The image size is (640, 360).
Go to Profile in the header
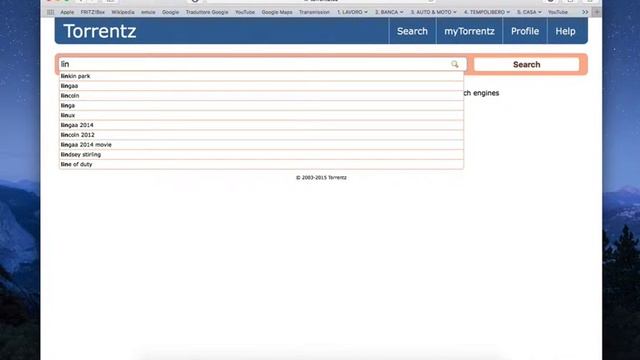point(525,31)
